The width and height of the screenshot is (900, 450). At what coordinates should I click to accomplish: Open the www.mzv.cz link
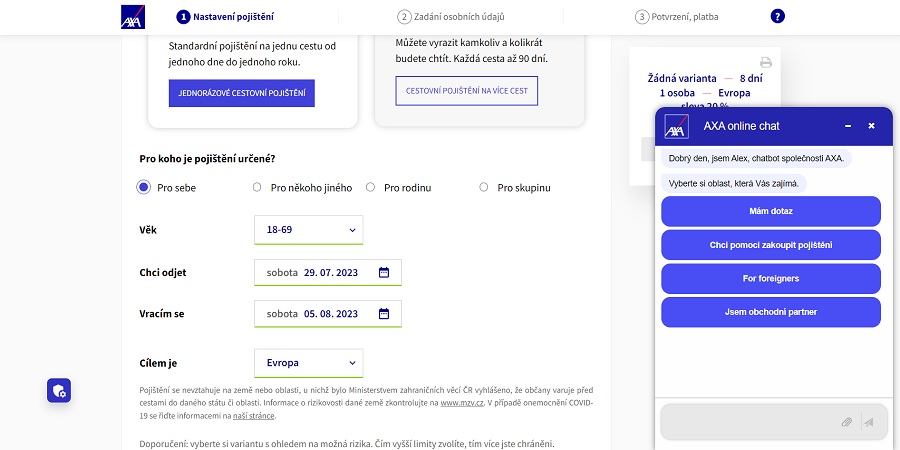pos(461,403)
